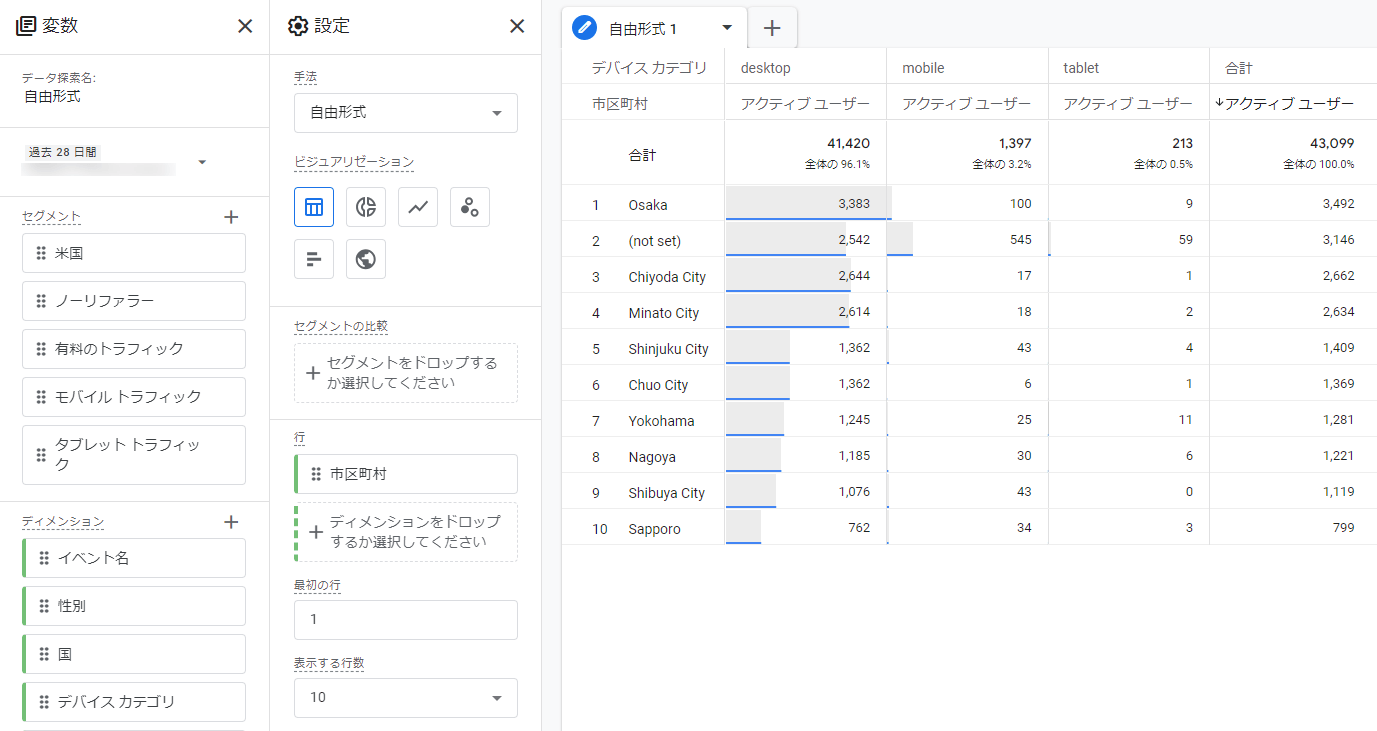The width and height of the screenshot is (1377, 731).
Task: Switch to bar chart visualization
Action: 314,259
